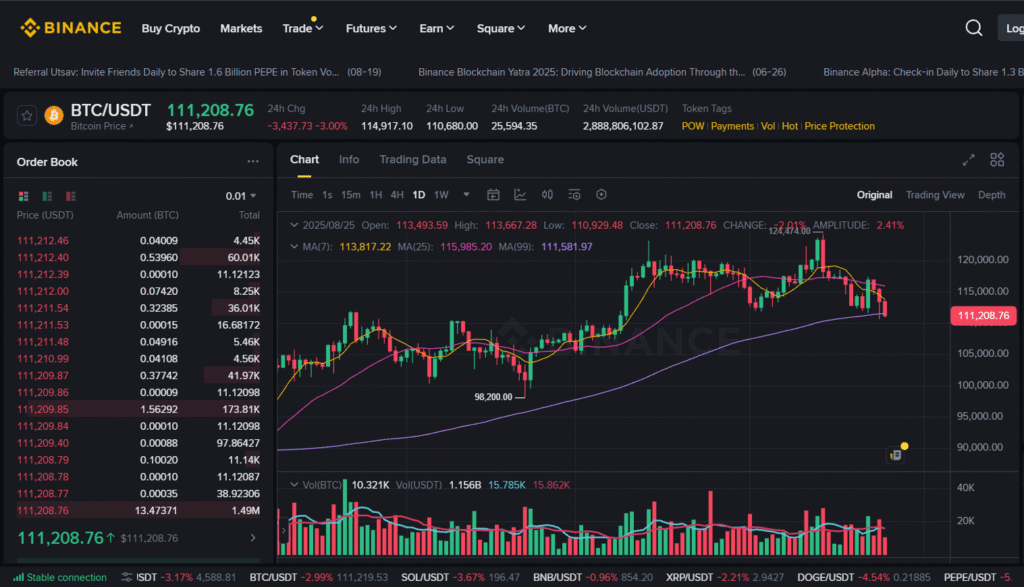Open the 0.01 price precision dropdown
The image size is (1024, 587).
(x=241, y=196)
